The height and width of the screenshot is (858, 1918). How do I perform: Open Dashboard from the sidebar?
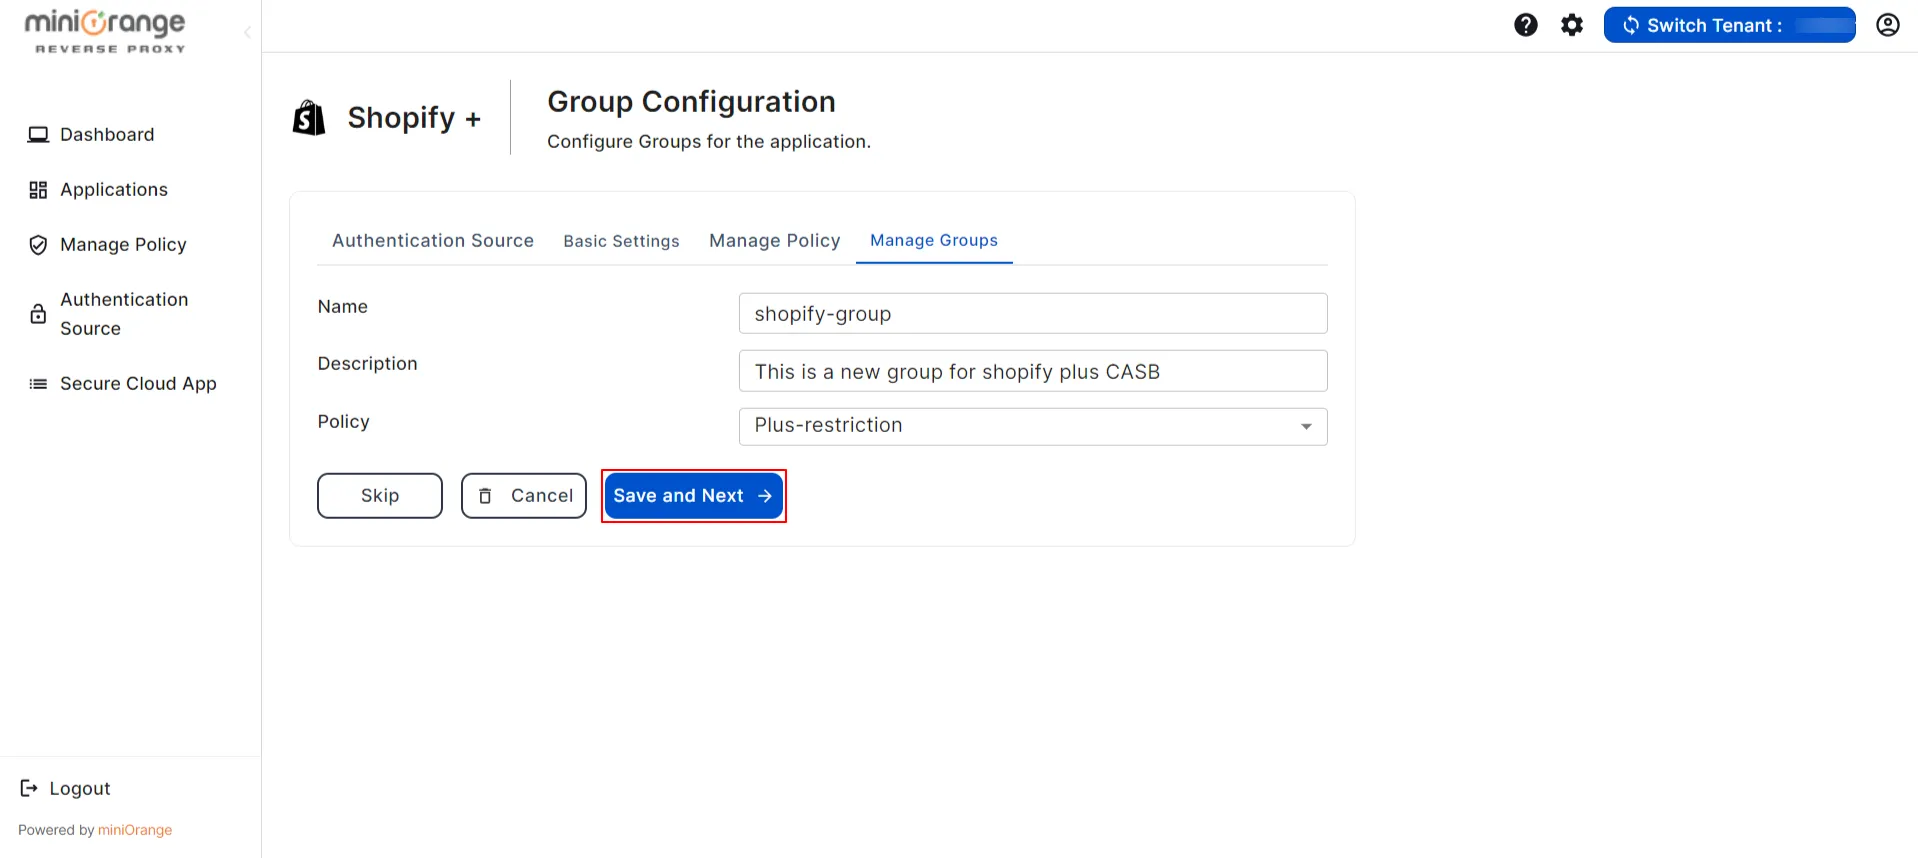(107, 135)
